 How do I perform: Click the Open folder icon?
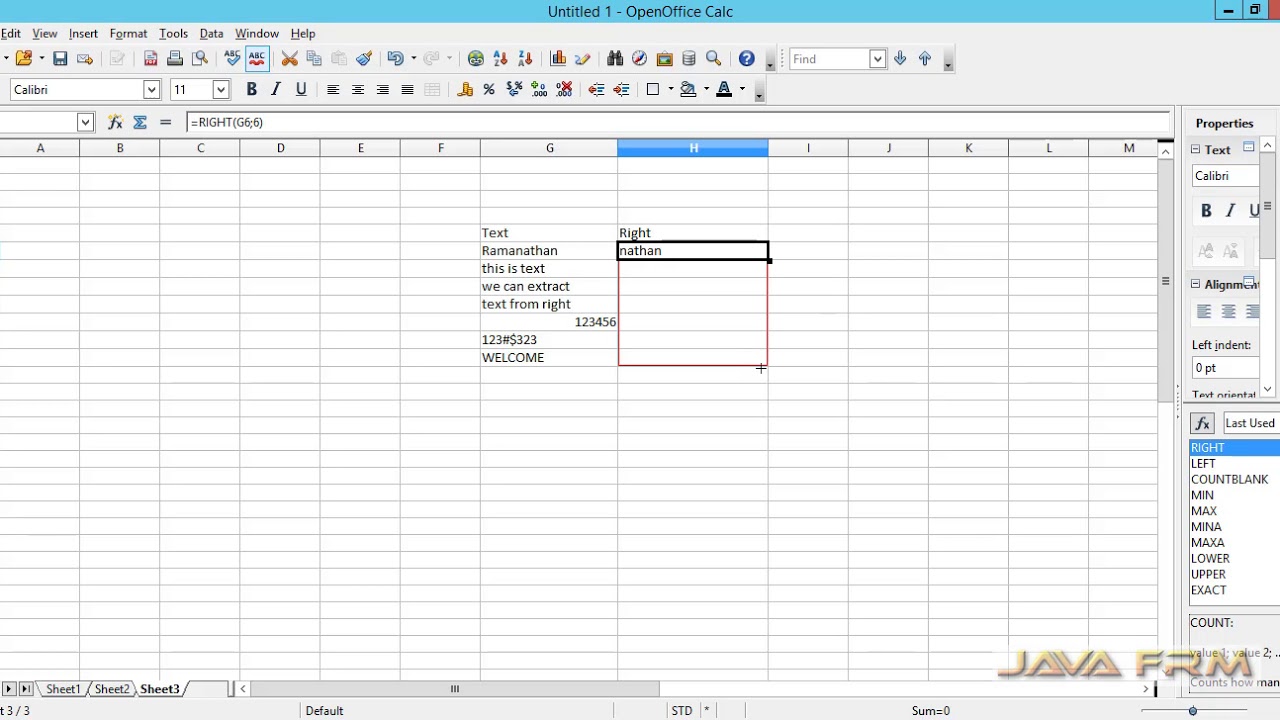23,59
